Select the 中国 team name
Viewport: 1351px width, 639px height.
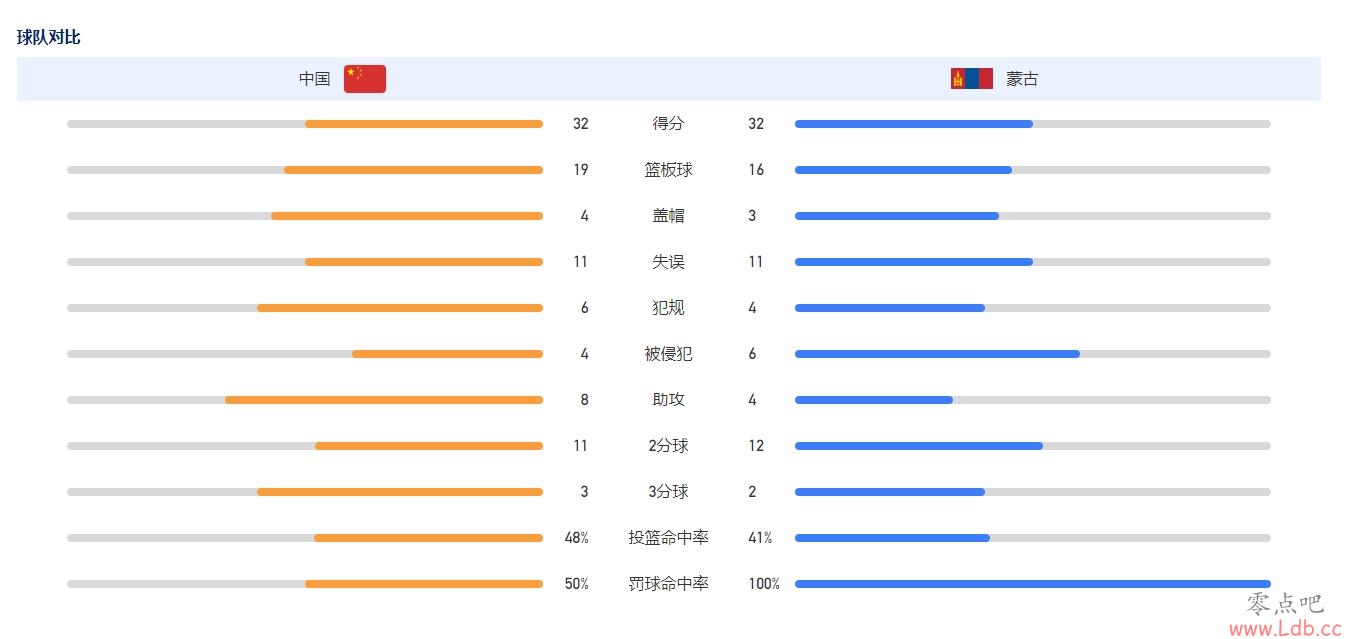[314, 79]
